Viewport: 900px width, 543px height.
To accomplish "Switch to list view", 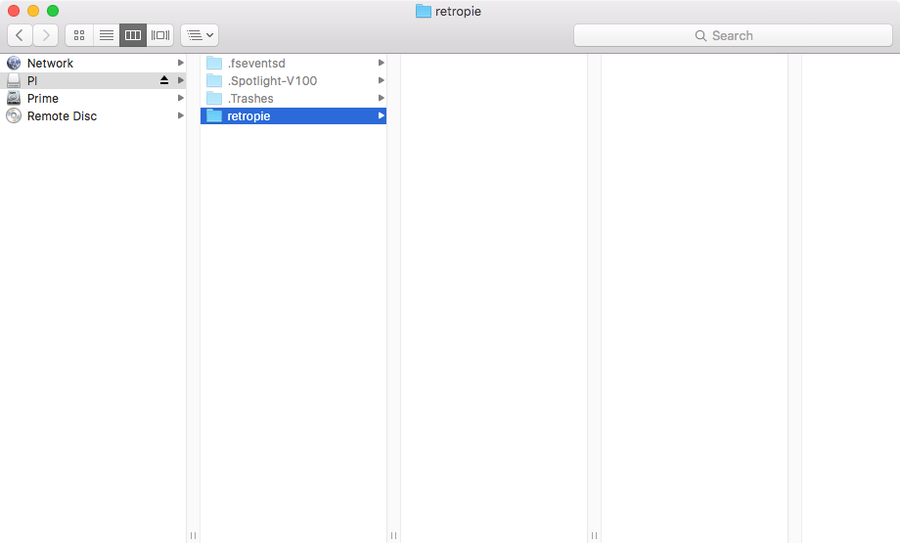I will pos(106,35).
